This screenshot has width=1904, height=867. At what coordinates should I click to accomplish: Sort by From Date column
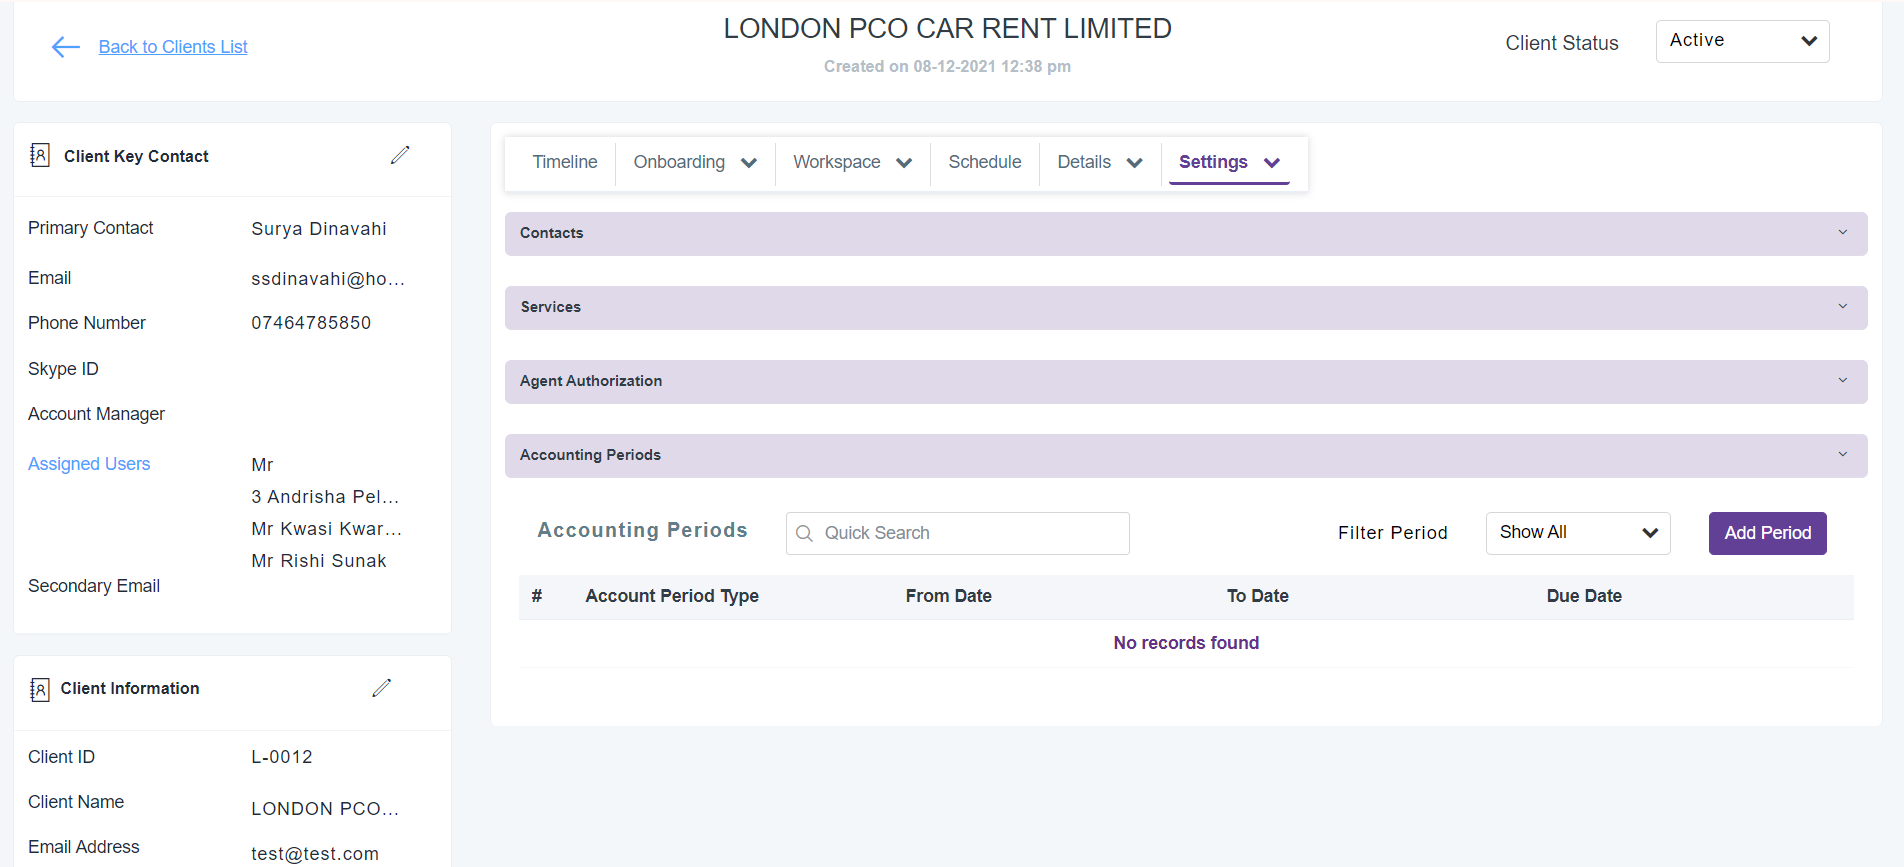[948, 596]
